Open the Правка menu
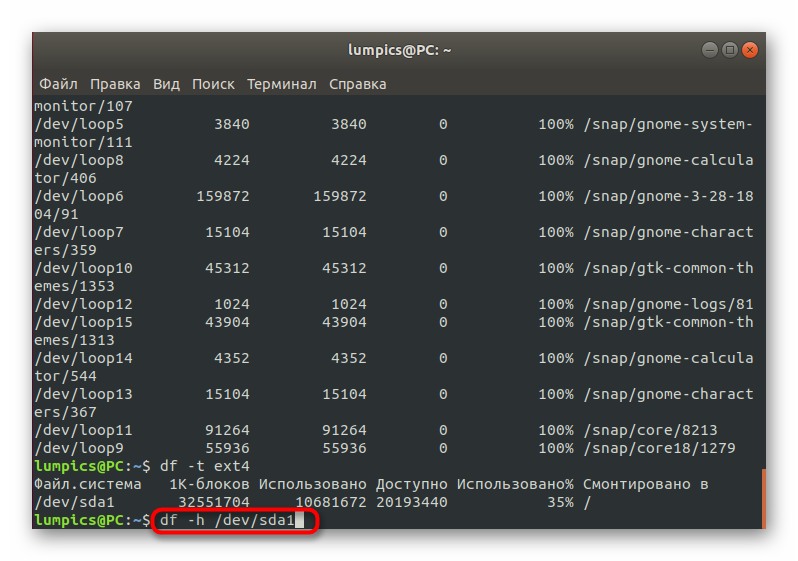Viewport: 798px width, 561px height. click(115, 84)
